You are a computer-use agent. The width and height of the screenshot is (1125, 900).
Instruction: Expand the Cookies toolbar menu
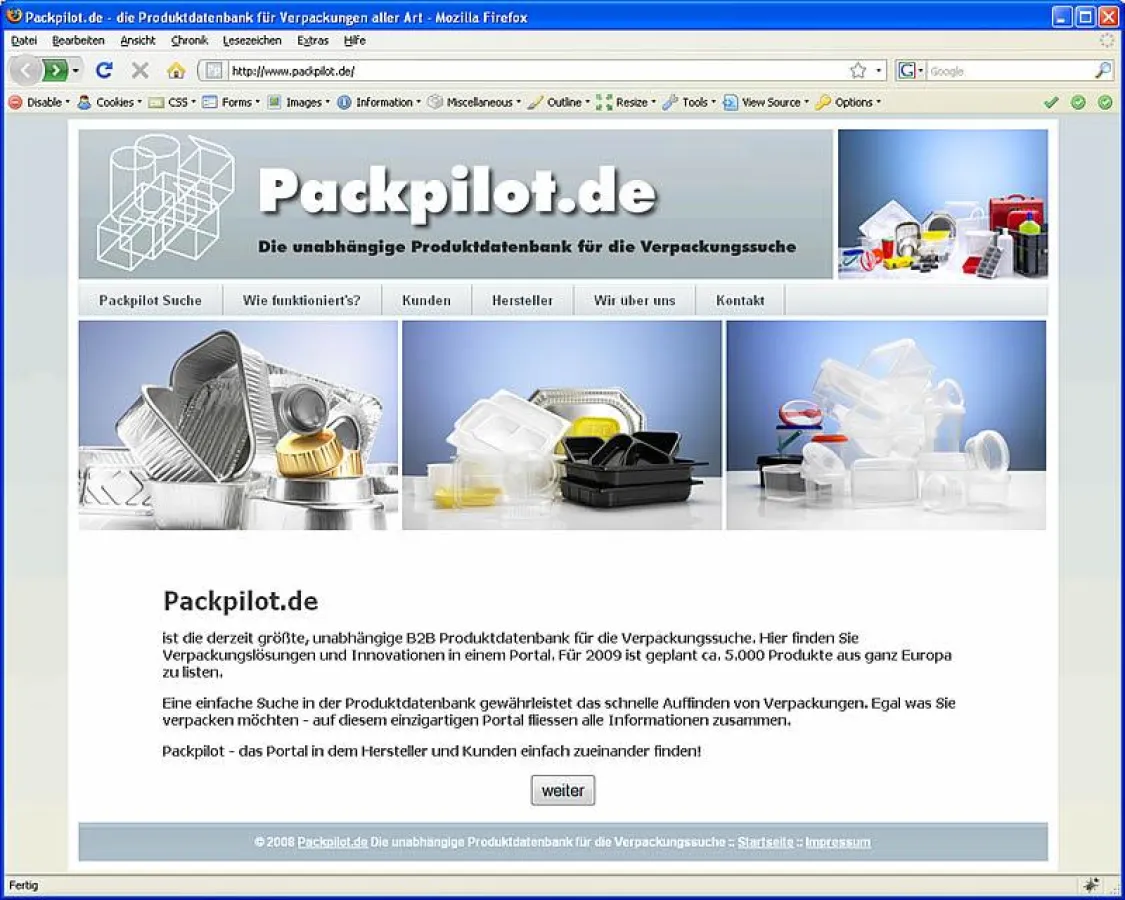point(110,102)
